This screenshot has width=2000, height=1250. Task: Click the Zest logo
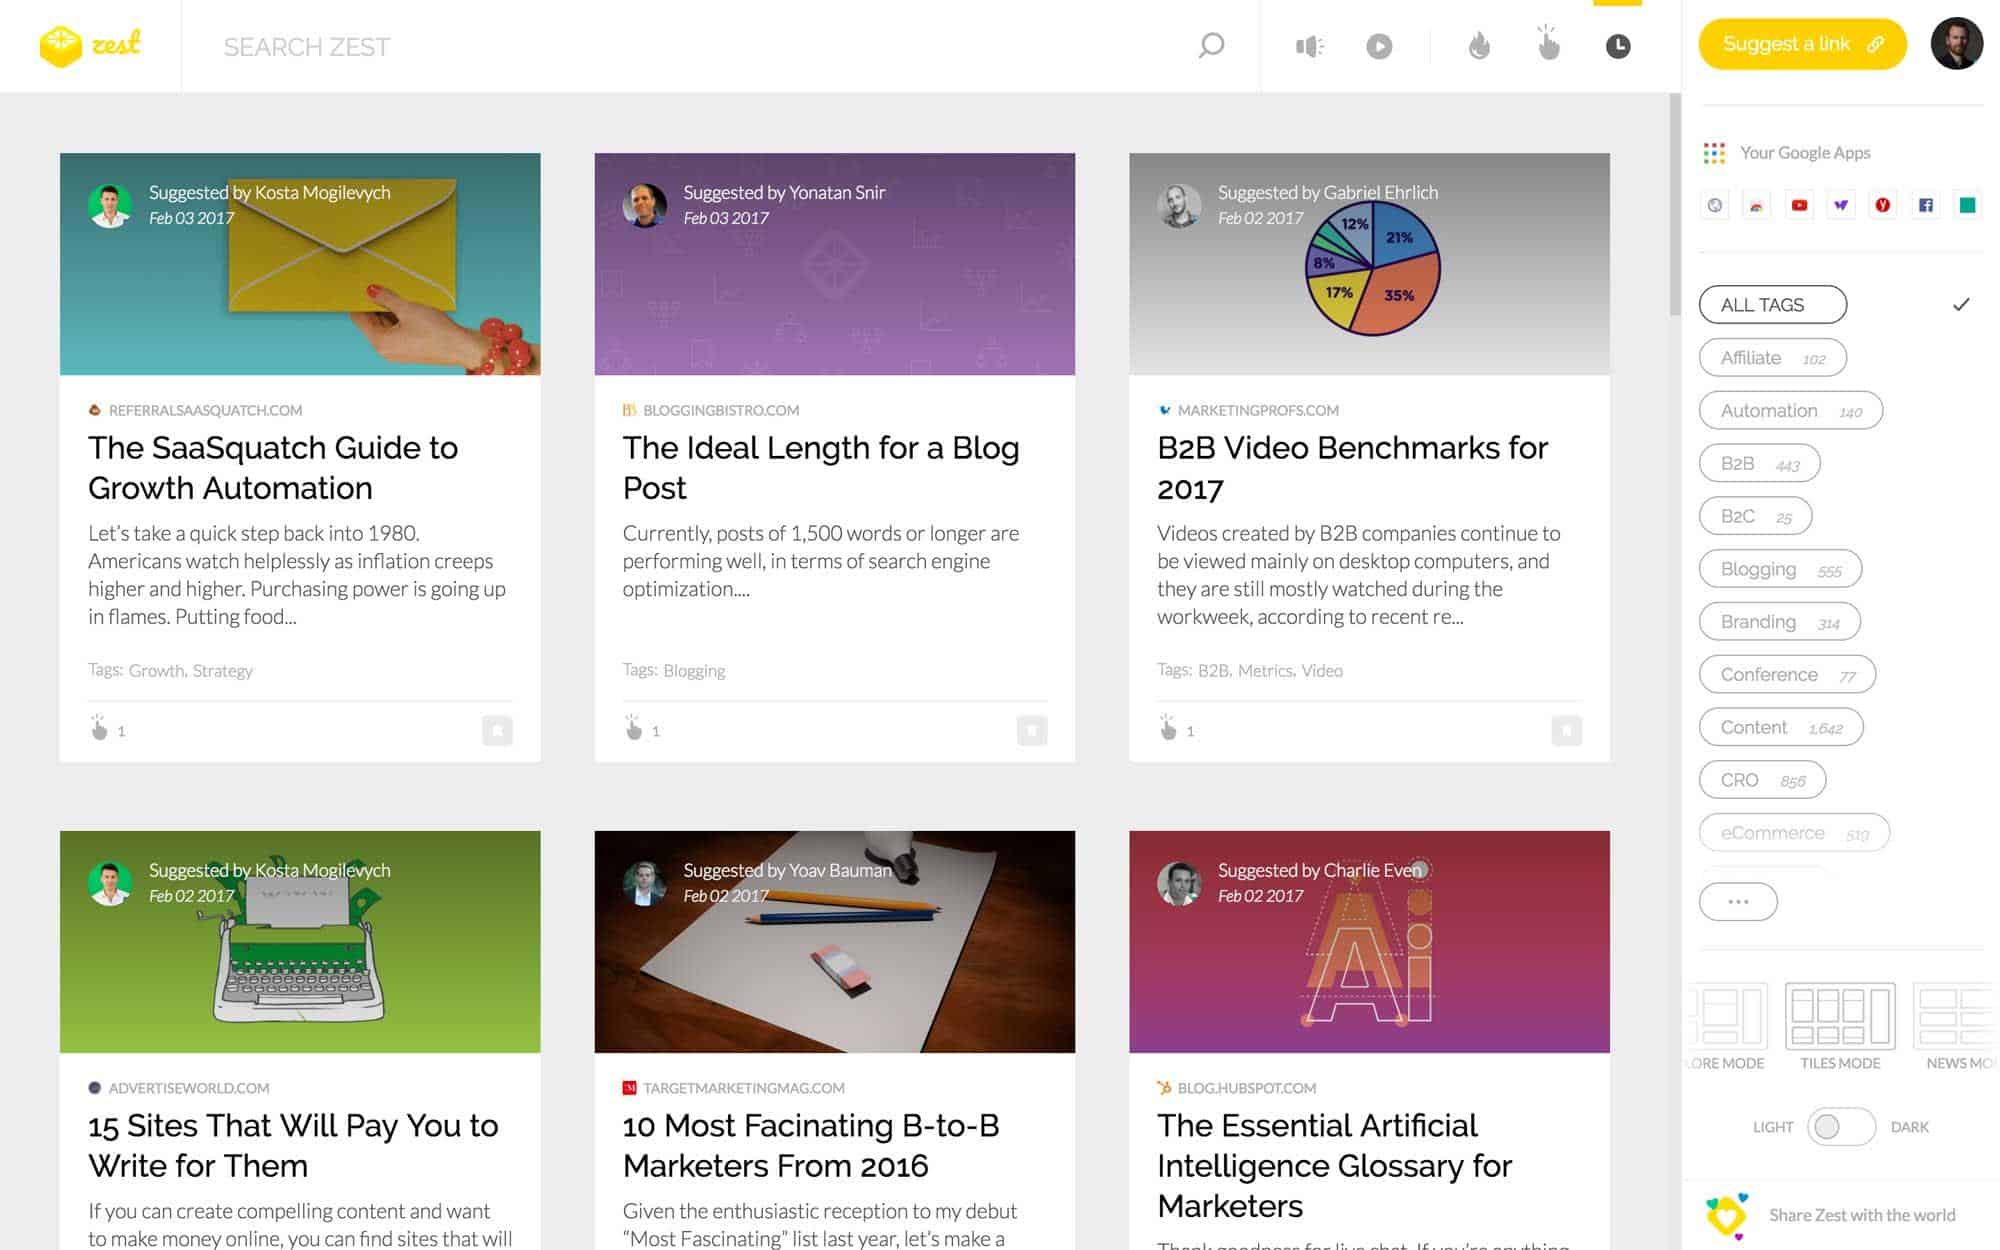pos(90,46)
